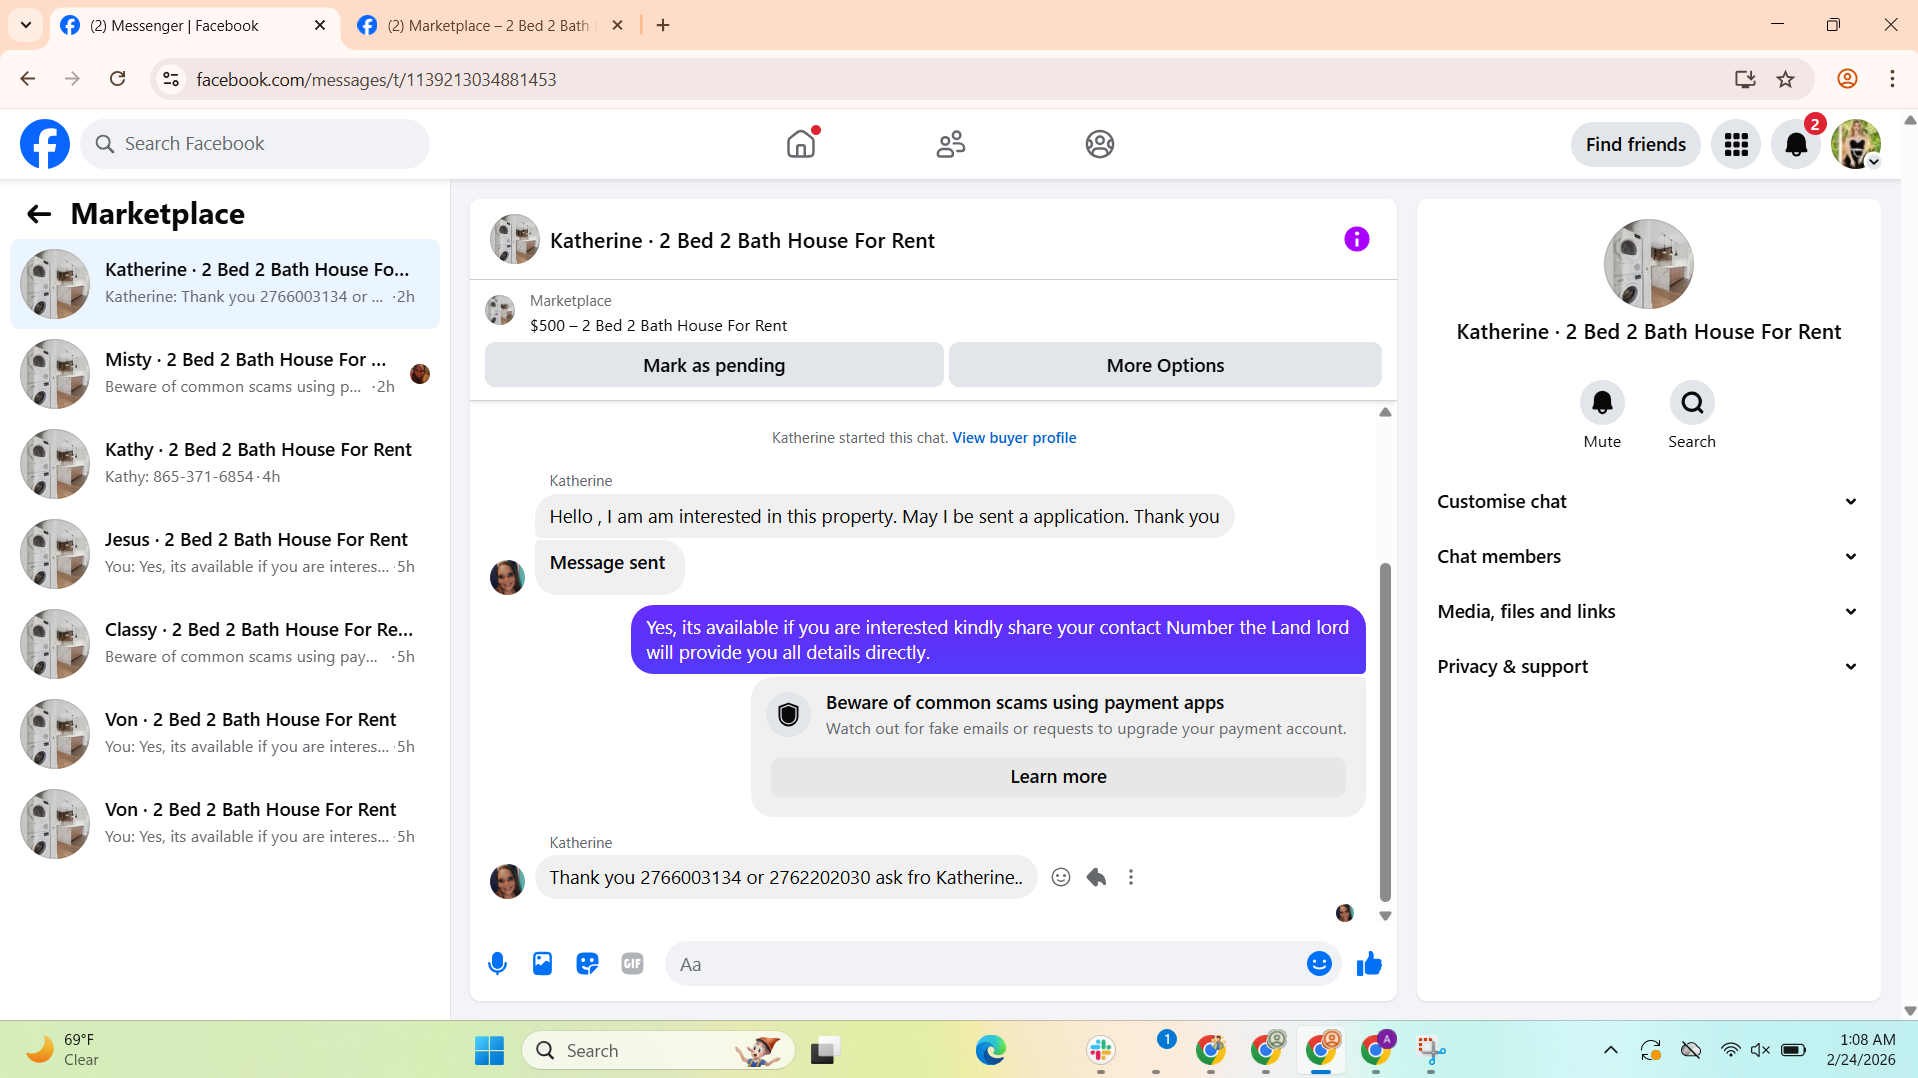Open View buyer profile link
1918x1078 pixels.
pos(1014,438)
